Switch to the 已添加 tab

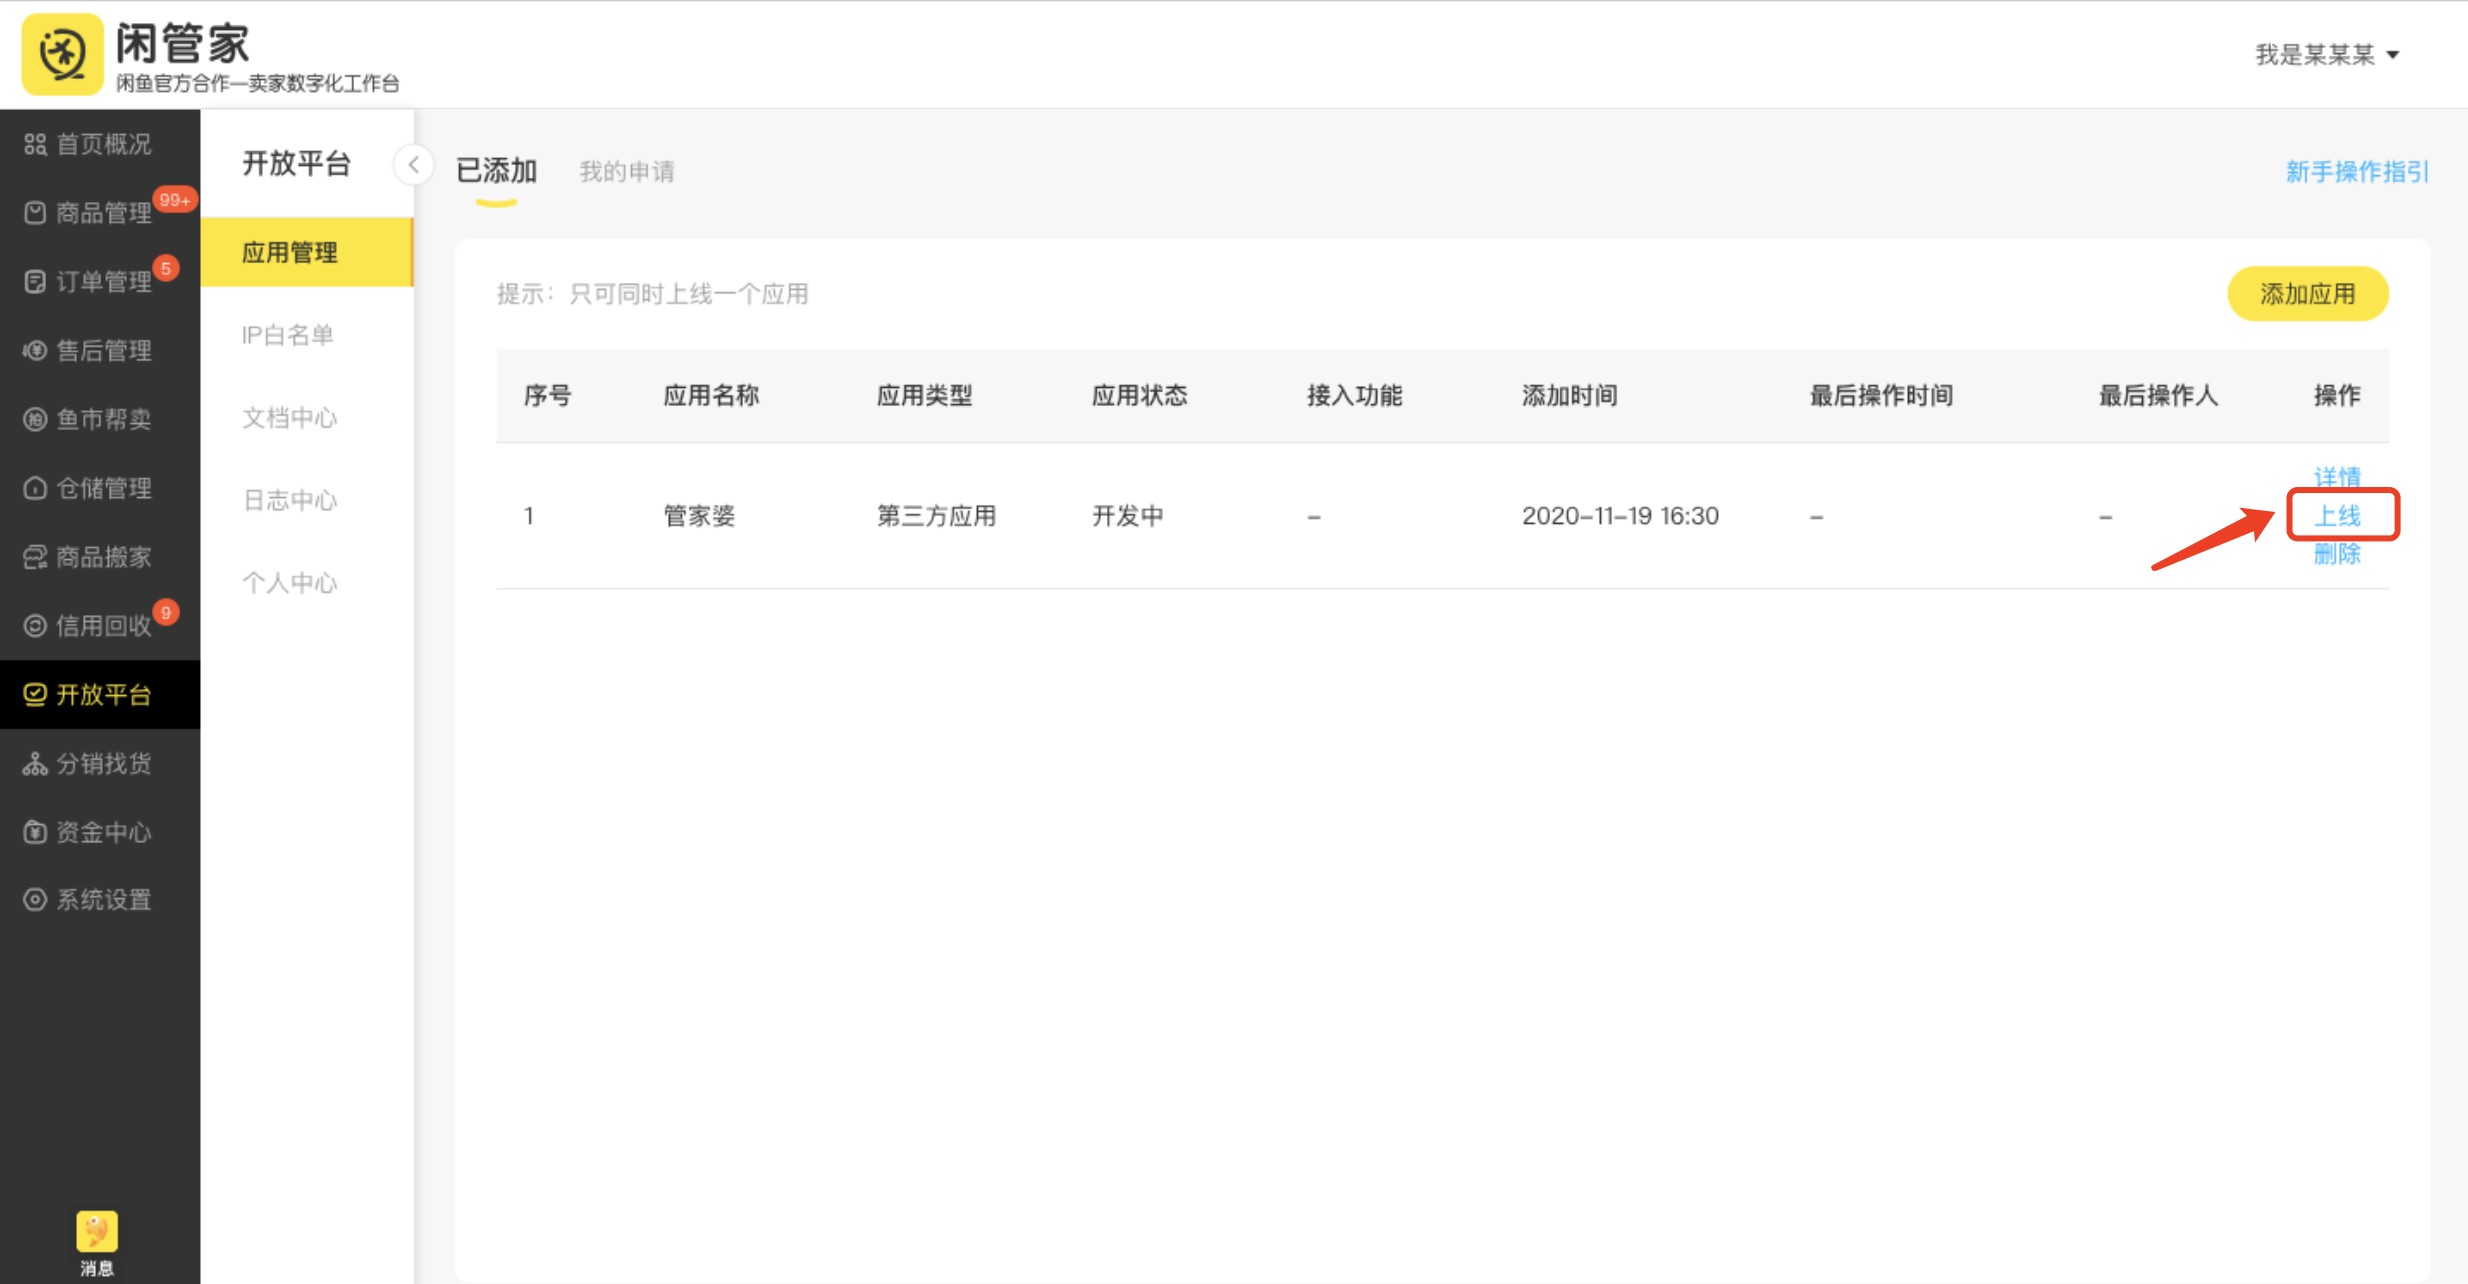click(496, 171)
